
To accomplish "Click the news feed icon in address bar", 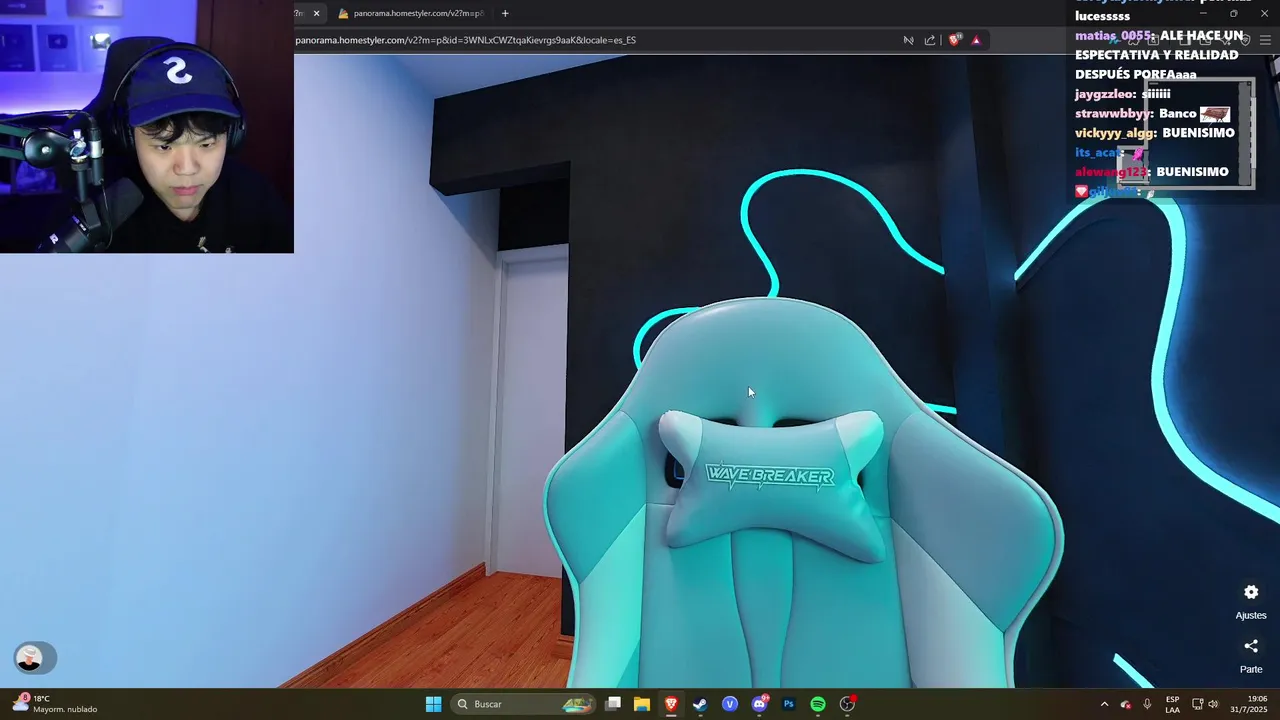I will tap(908, 40).
